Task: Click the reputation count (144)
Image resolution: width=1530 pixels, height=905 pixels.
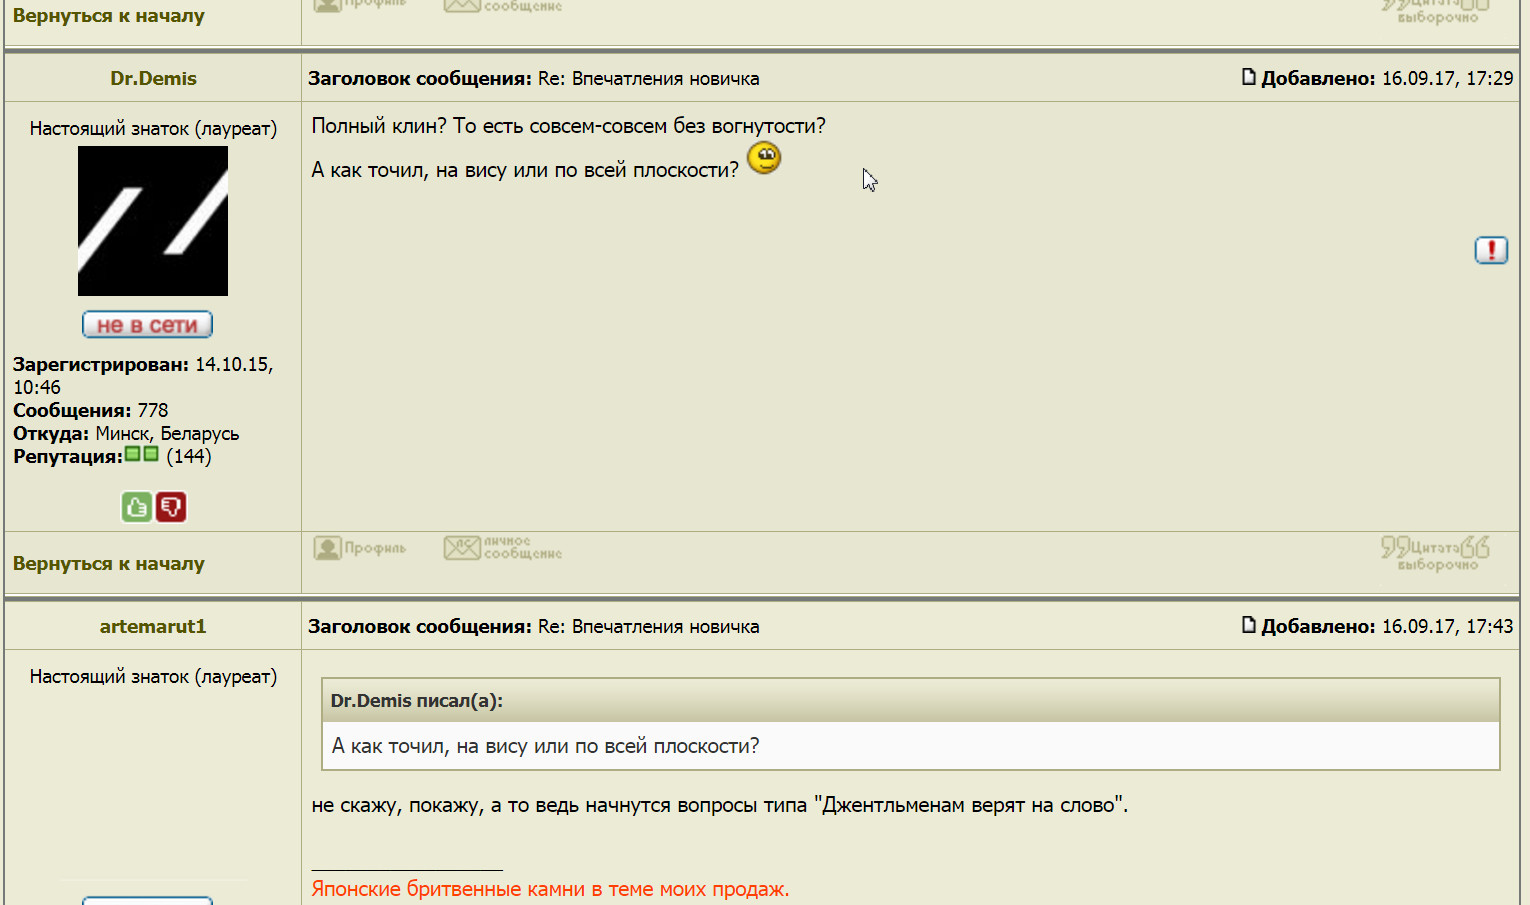Action: [189, 457]
